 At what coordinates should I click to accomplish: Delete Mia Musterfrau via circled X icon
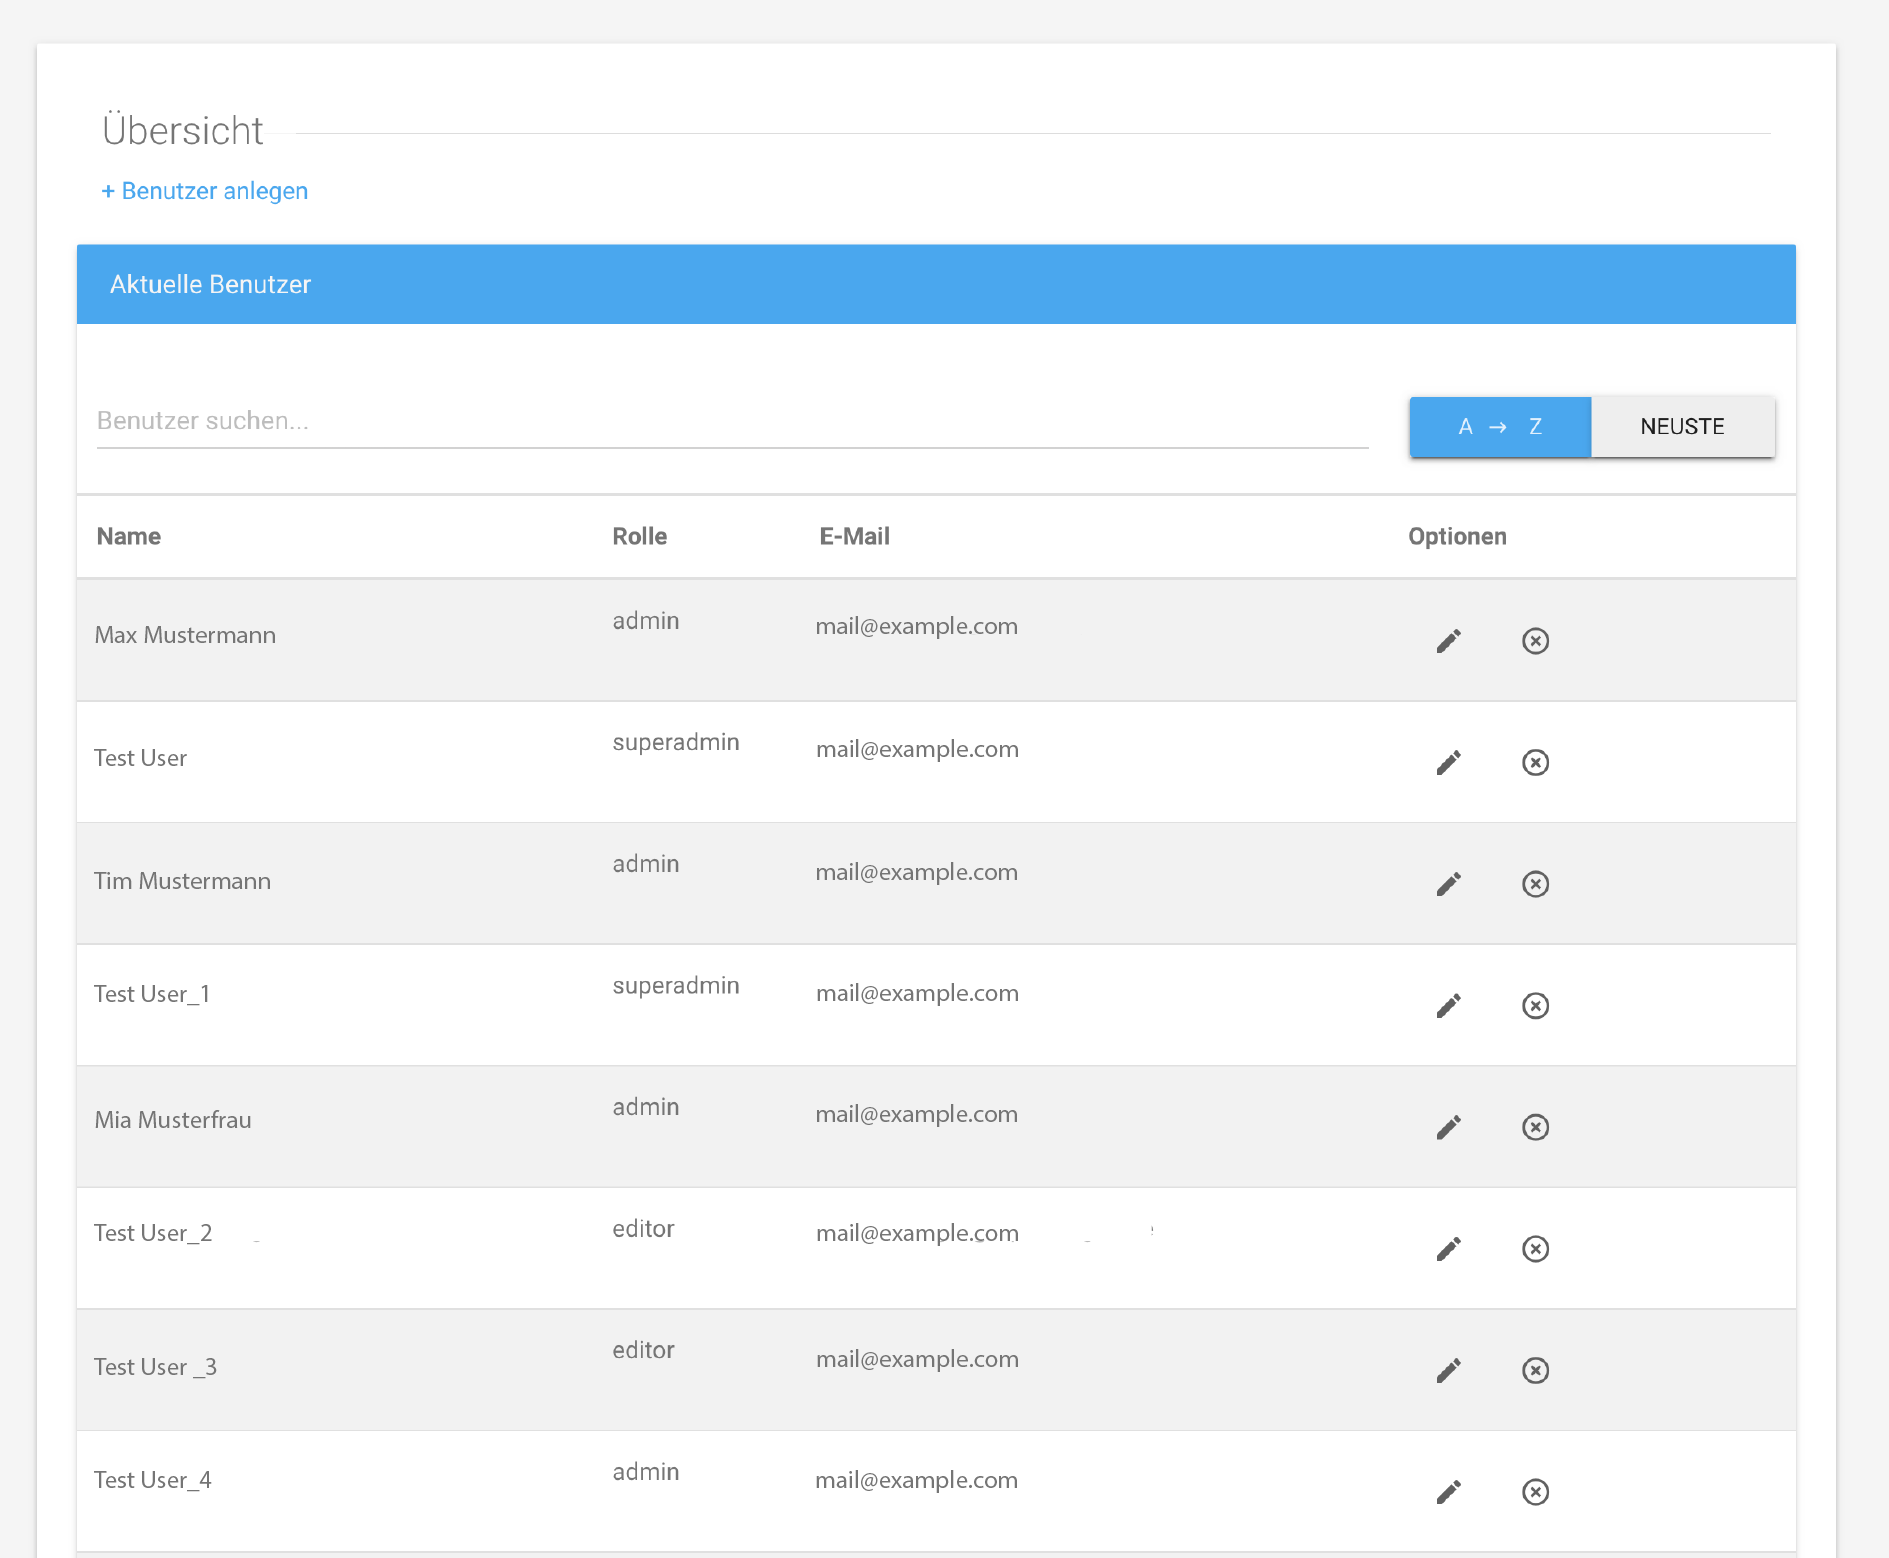coord(1535,1128)
